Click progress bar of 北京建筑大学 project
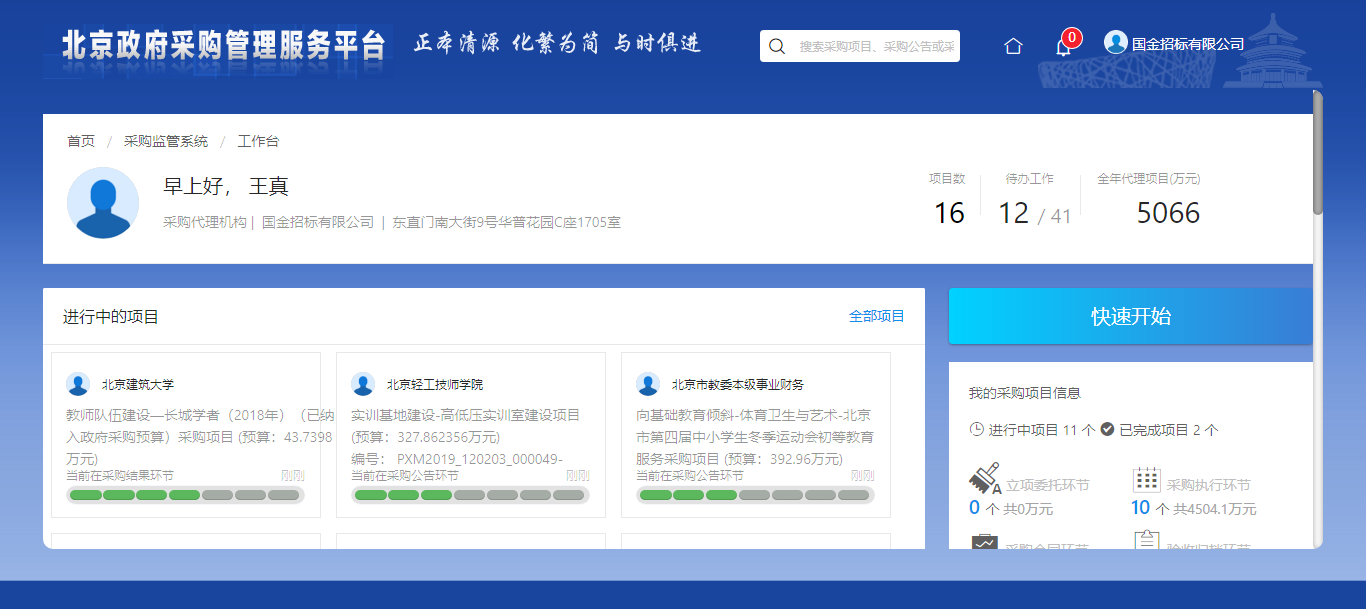The image size is (1366, 609). (185, 495)
